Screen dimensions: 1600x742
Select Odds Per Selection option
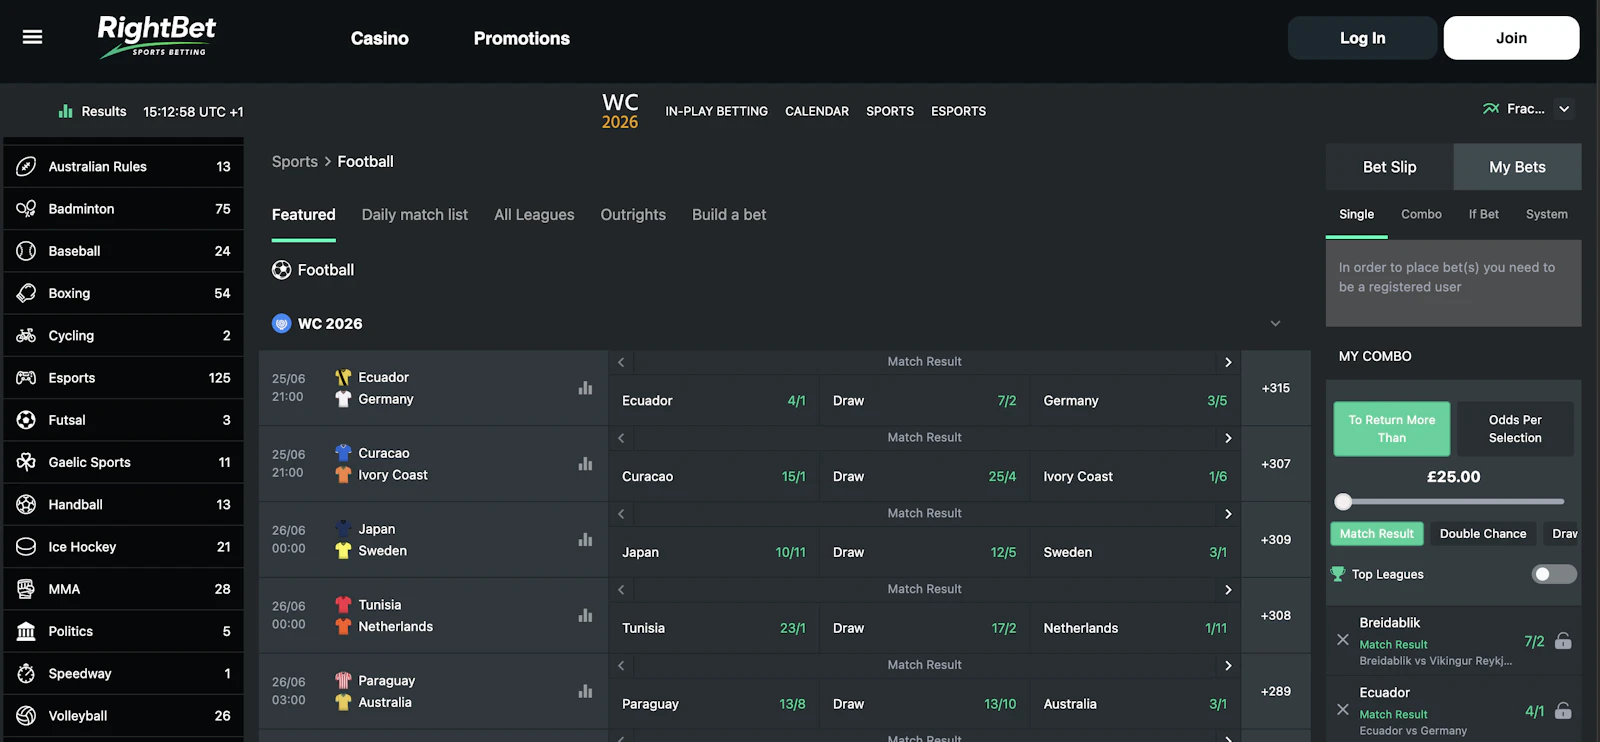pos(1515,429)
